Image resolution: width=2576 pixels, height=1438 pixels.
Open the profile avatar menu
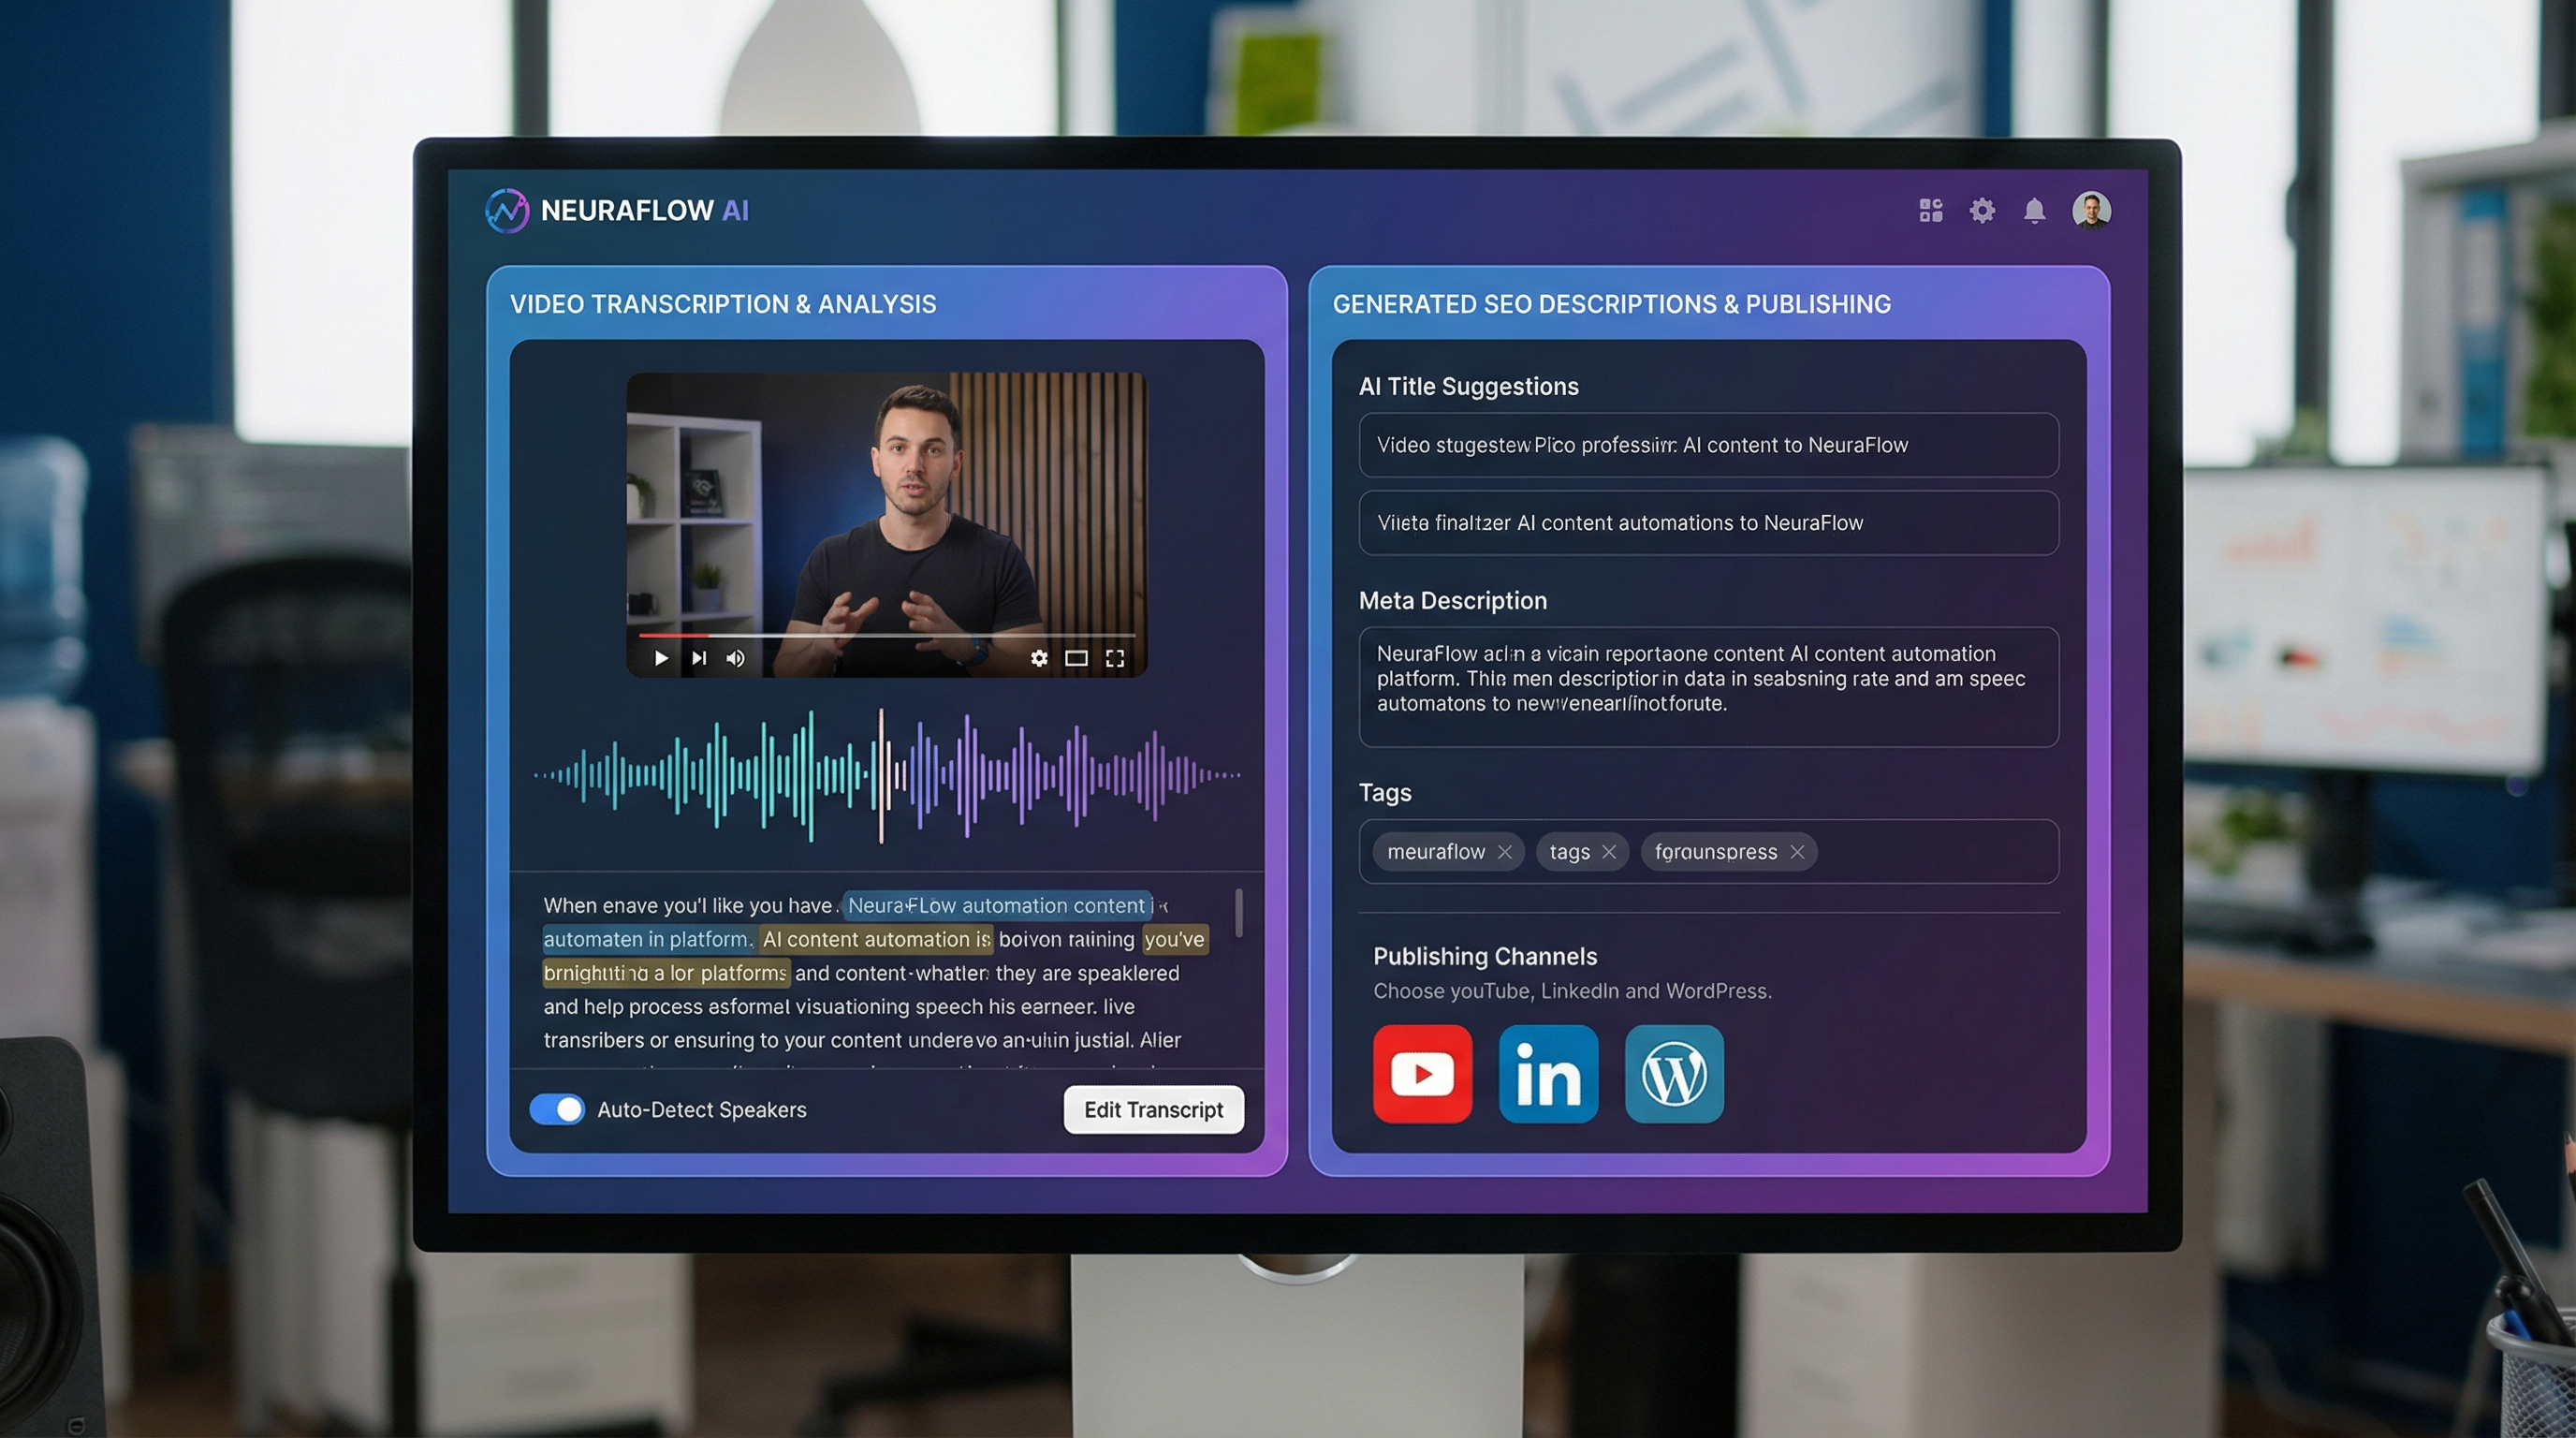(2092, 210)
